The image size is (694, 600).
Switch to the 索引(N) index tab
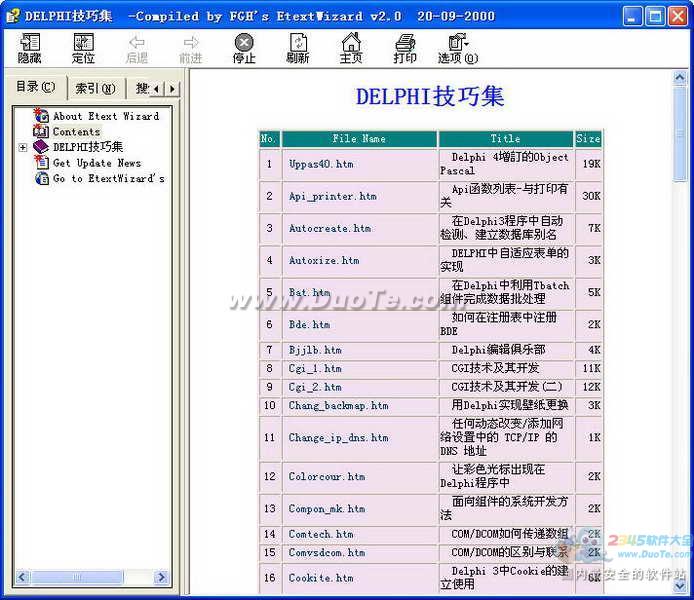96,88
